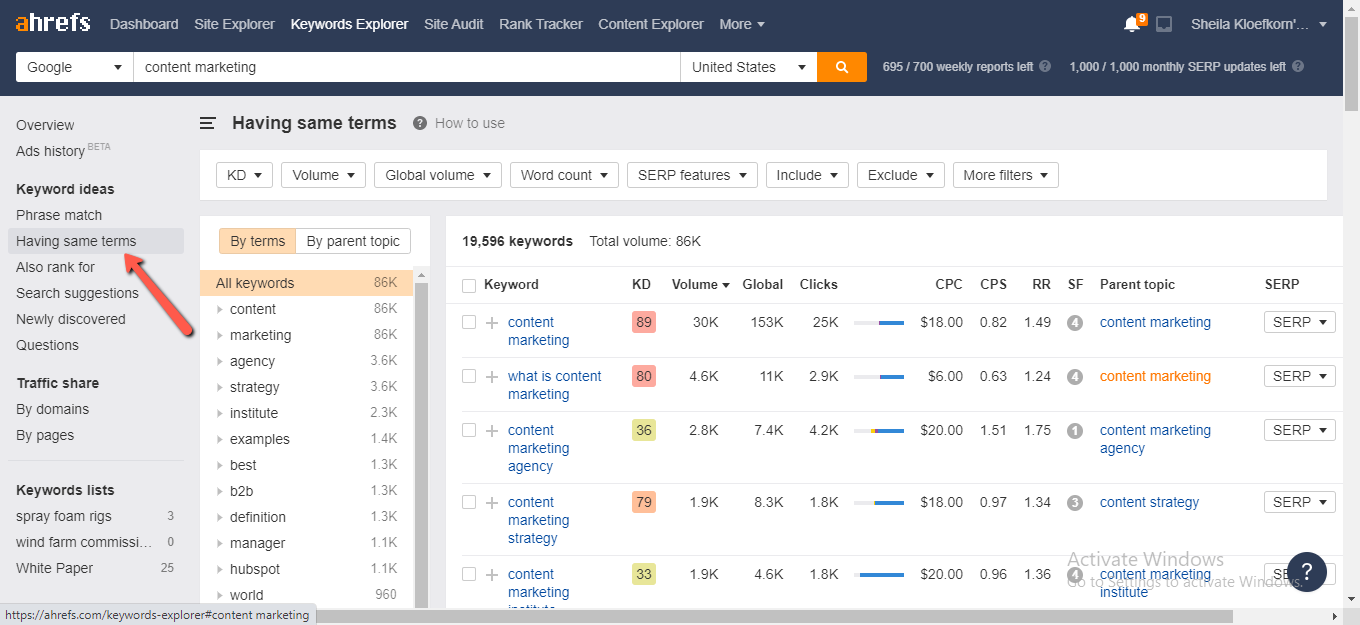Click SF badge 1 in content marketing agency row
This screenshot has width=1360, height=625.
(1075, 431)
